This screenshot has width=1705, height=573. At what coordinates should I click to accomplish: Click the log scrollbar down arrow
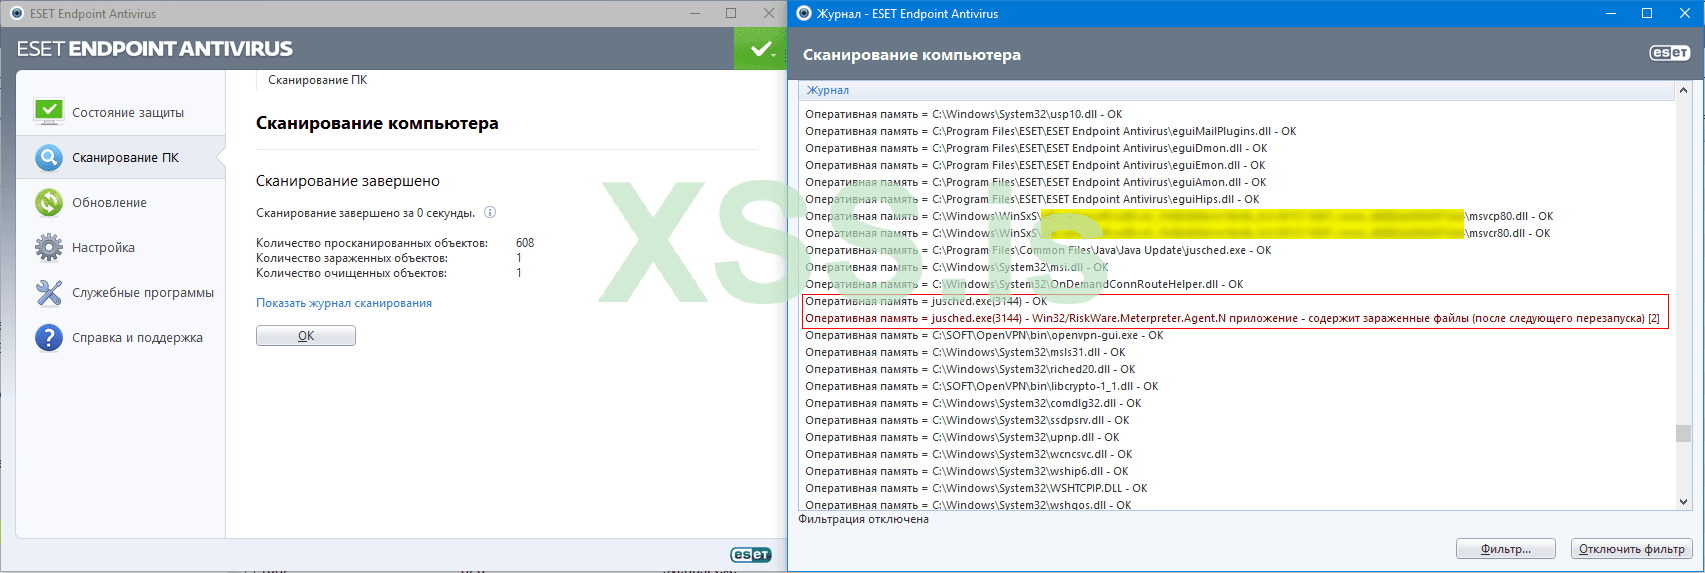1683,502
